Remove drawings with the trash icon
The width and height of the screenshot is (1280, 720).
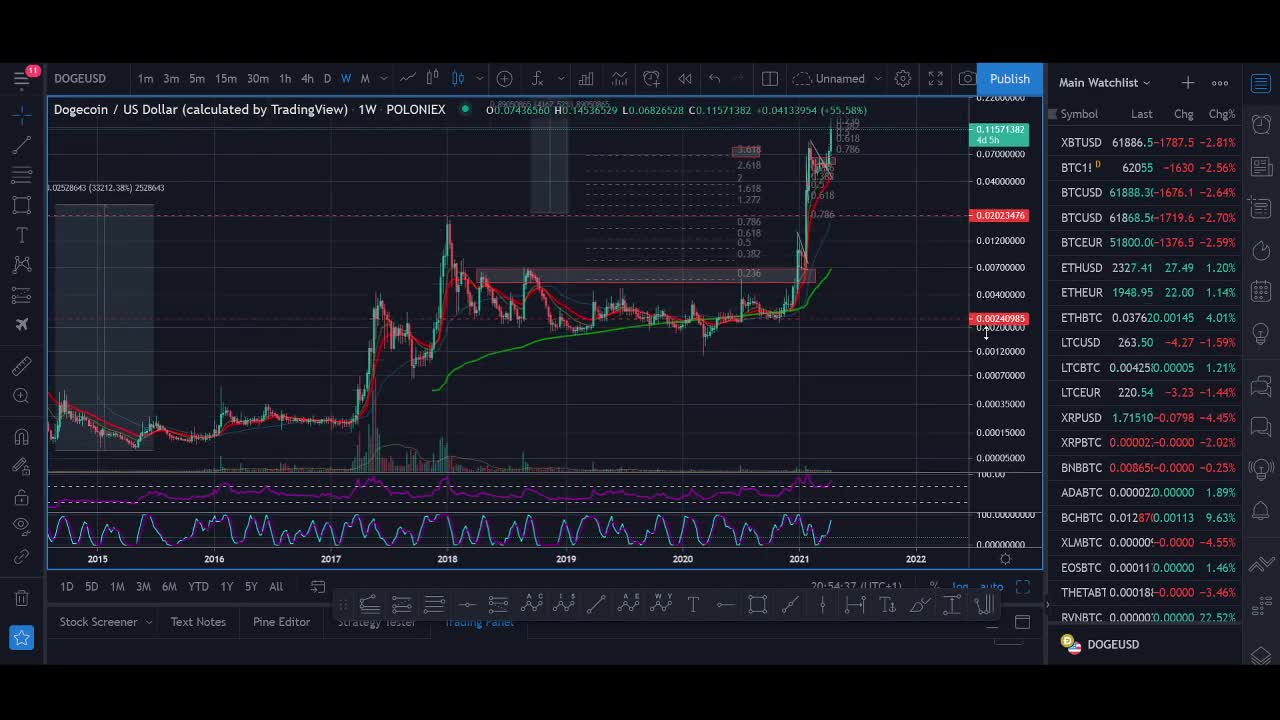pos(21,598)
